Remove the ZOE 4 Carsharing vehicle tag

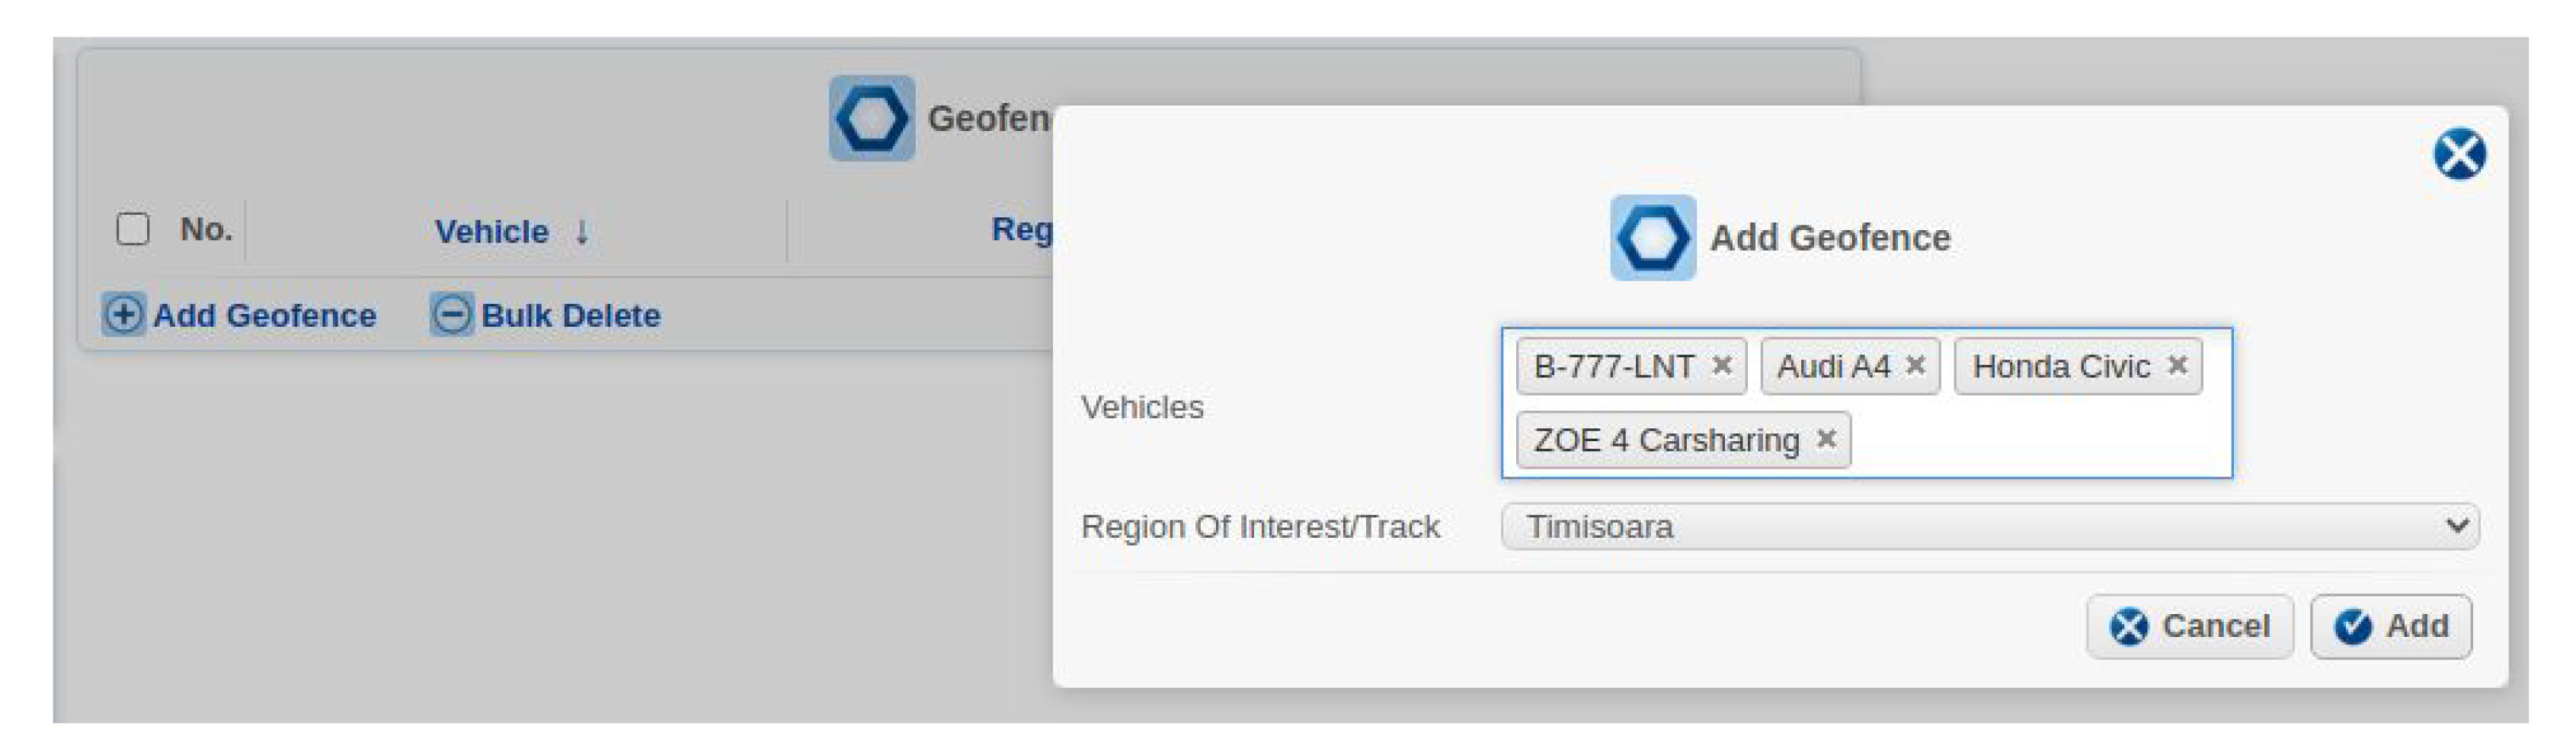tap(1827, 439)
